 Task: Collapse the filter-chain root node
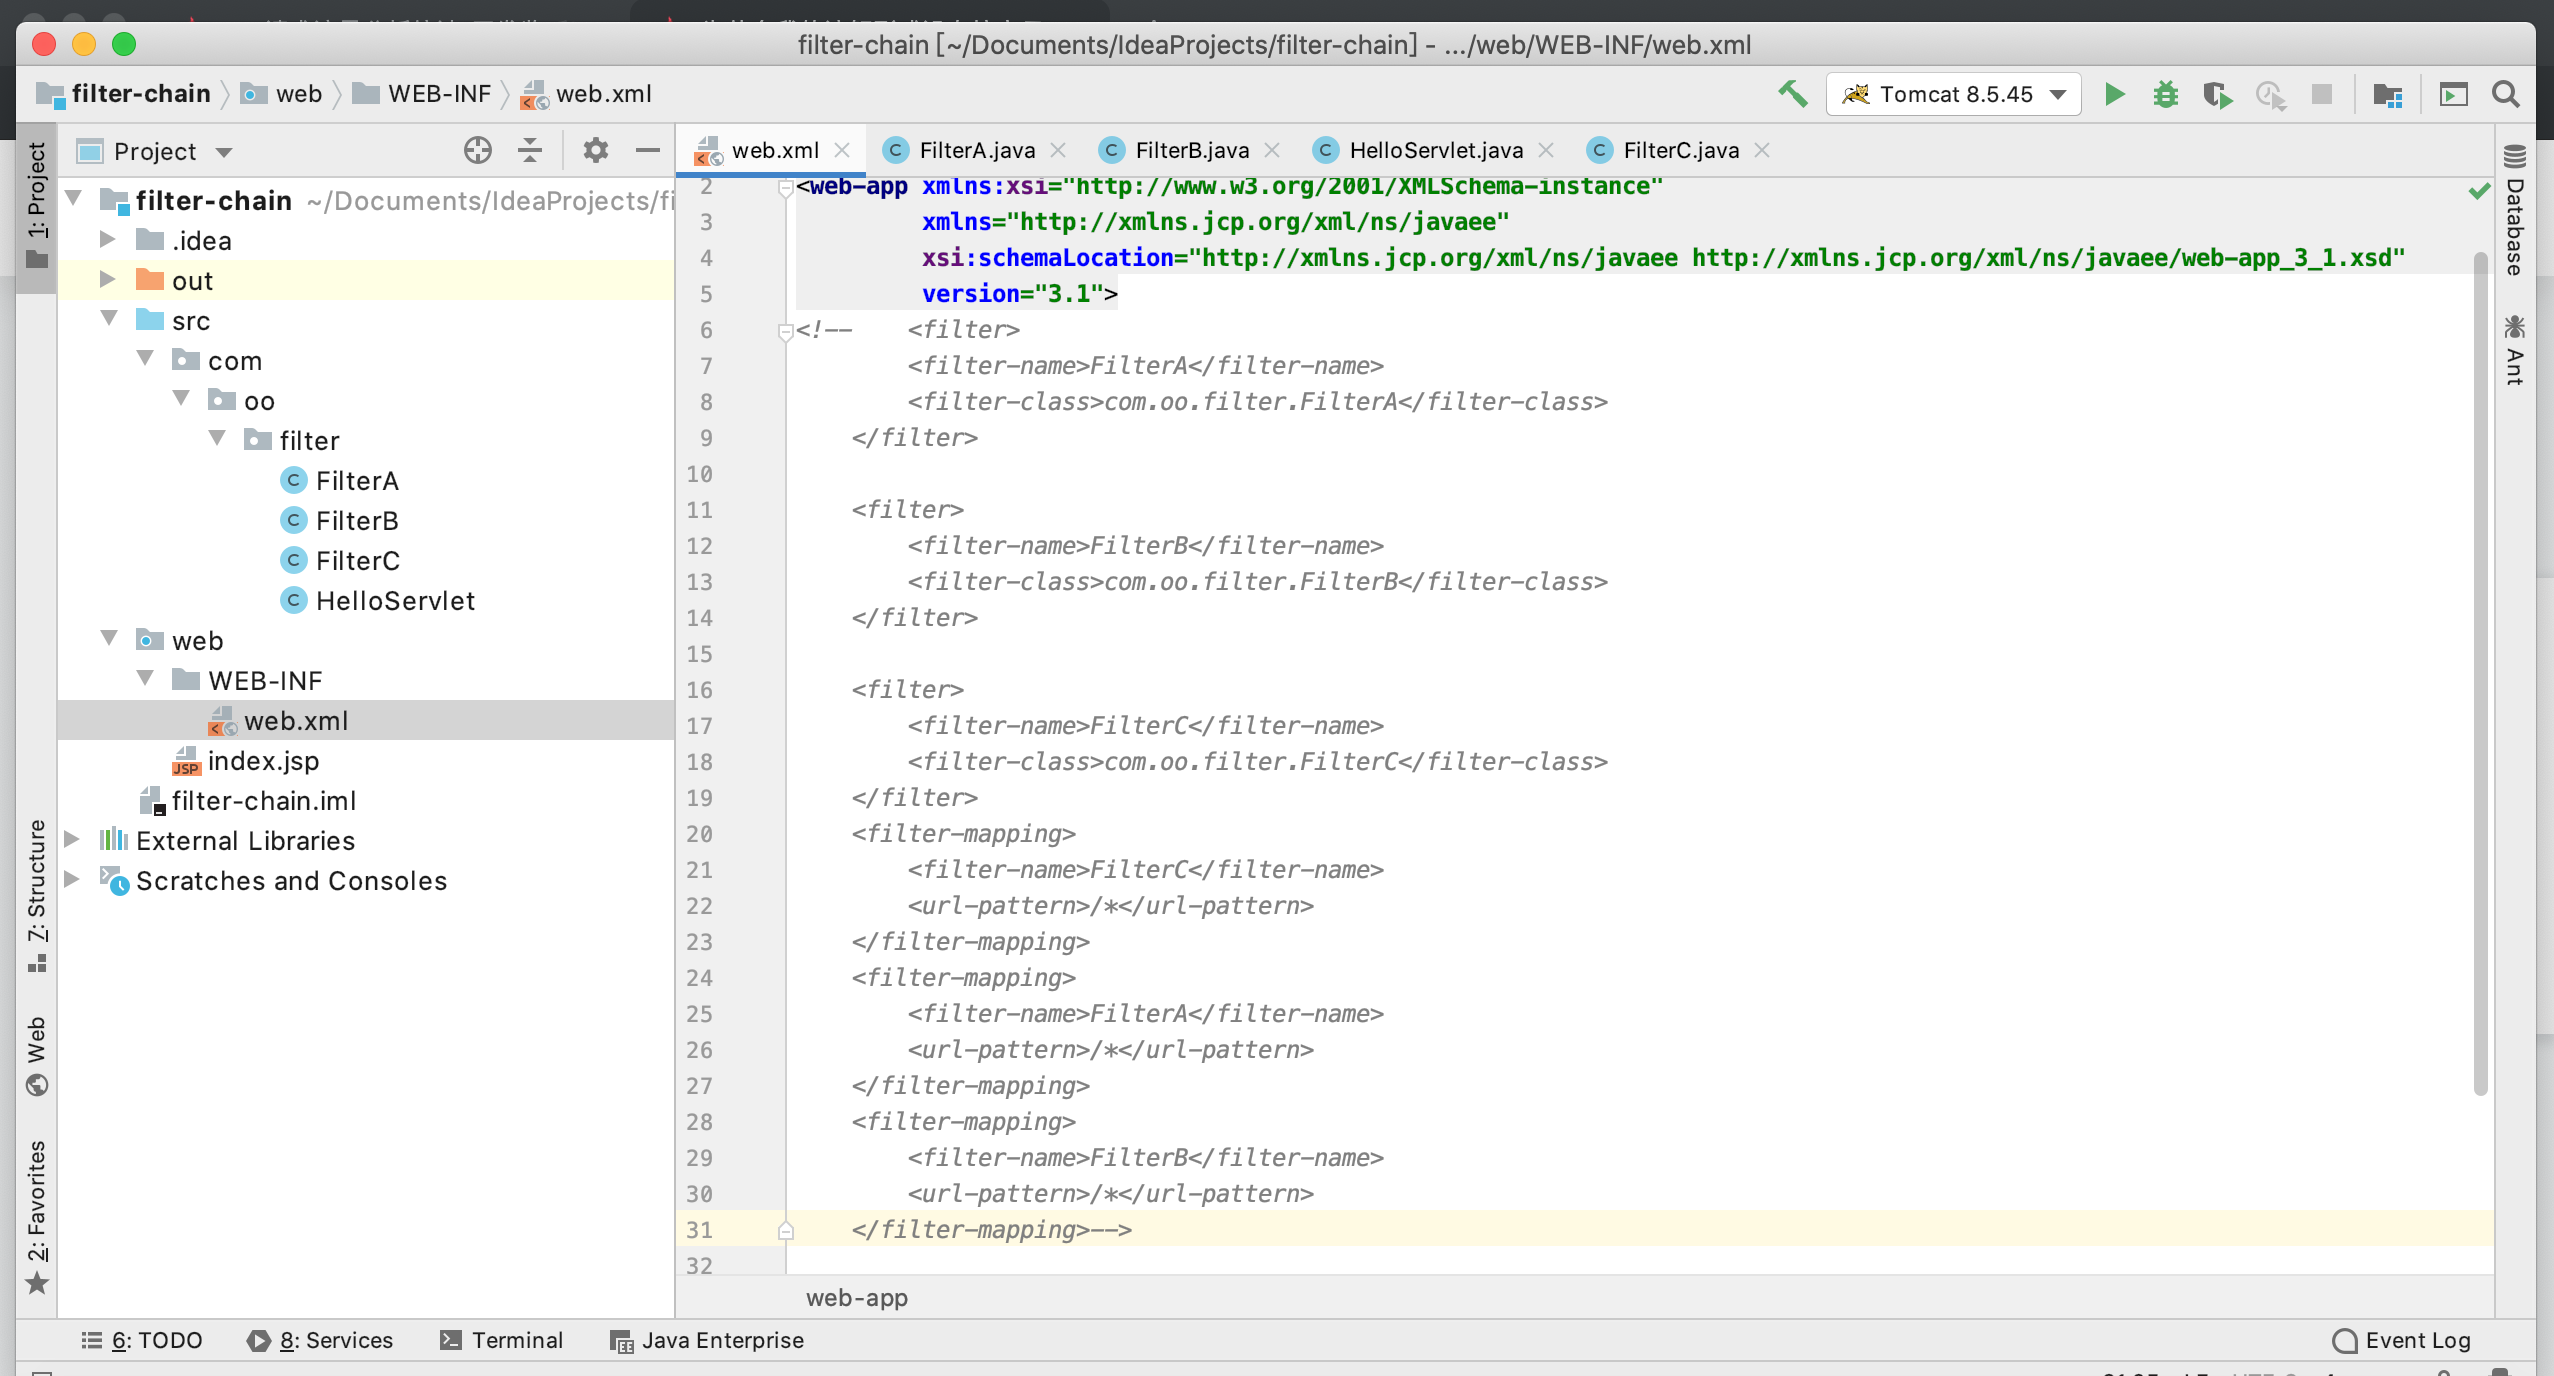pyautogui.click(x=73, y=198)
